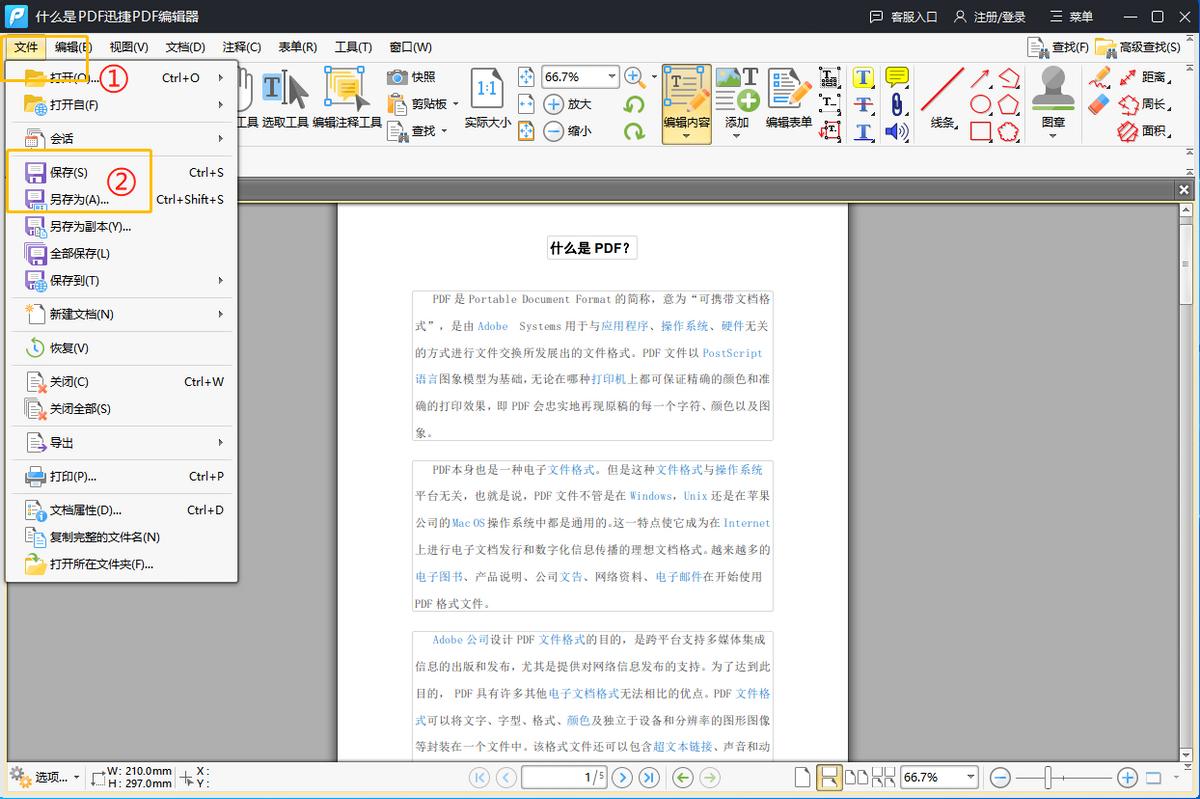The height and width of the screenshot is (799, 1200).
Task: Toggle the continuous facing pages layout
Action: coord(883,776)
